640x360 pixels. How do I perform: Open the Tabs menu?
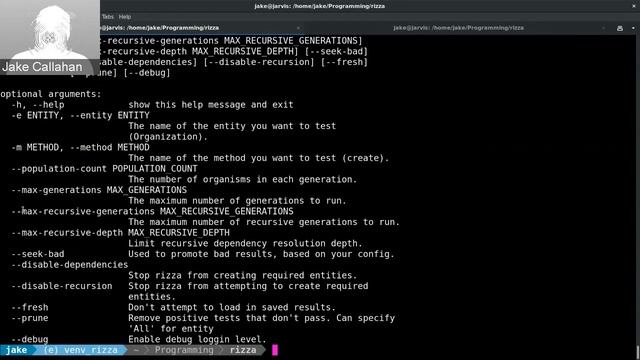(x=108, y=17)
